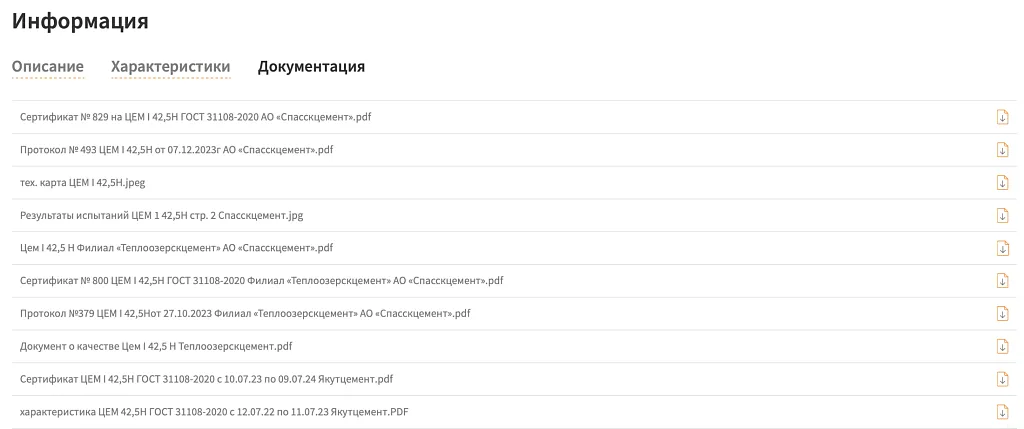Viewport: 1024px width, 429px height.
Task: Download Сертификат Якутцемент file icon
Action: coord(1002,379)
